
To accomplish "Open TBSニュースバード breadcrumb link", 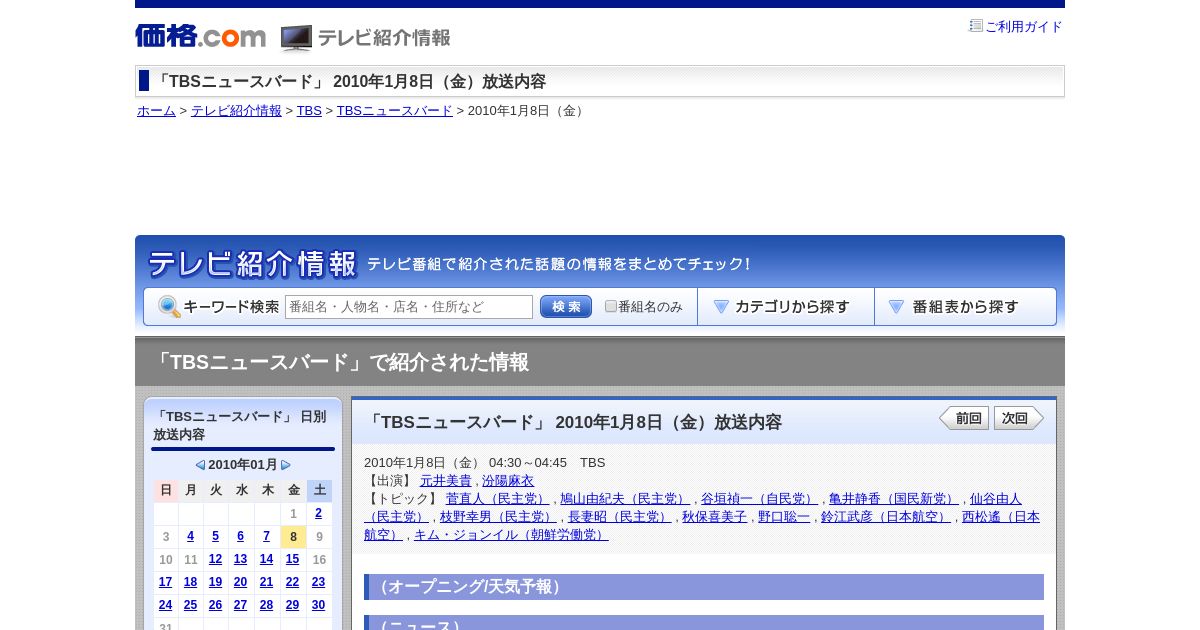I will click(395, 111).
